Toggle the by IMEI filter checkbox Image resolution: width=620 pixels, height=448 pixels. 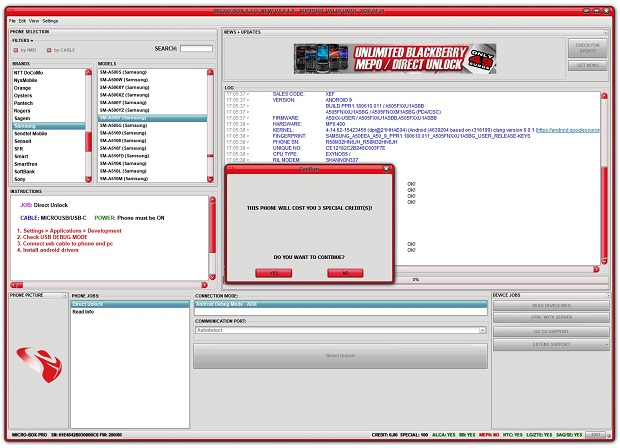16,50
